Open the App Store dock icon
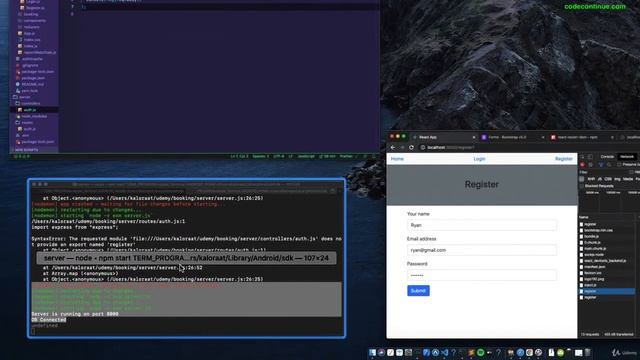Image resolution: width=640 pixels, height=360 pixels. pos(436,353)
